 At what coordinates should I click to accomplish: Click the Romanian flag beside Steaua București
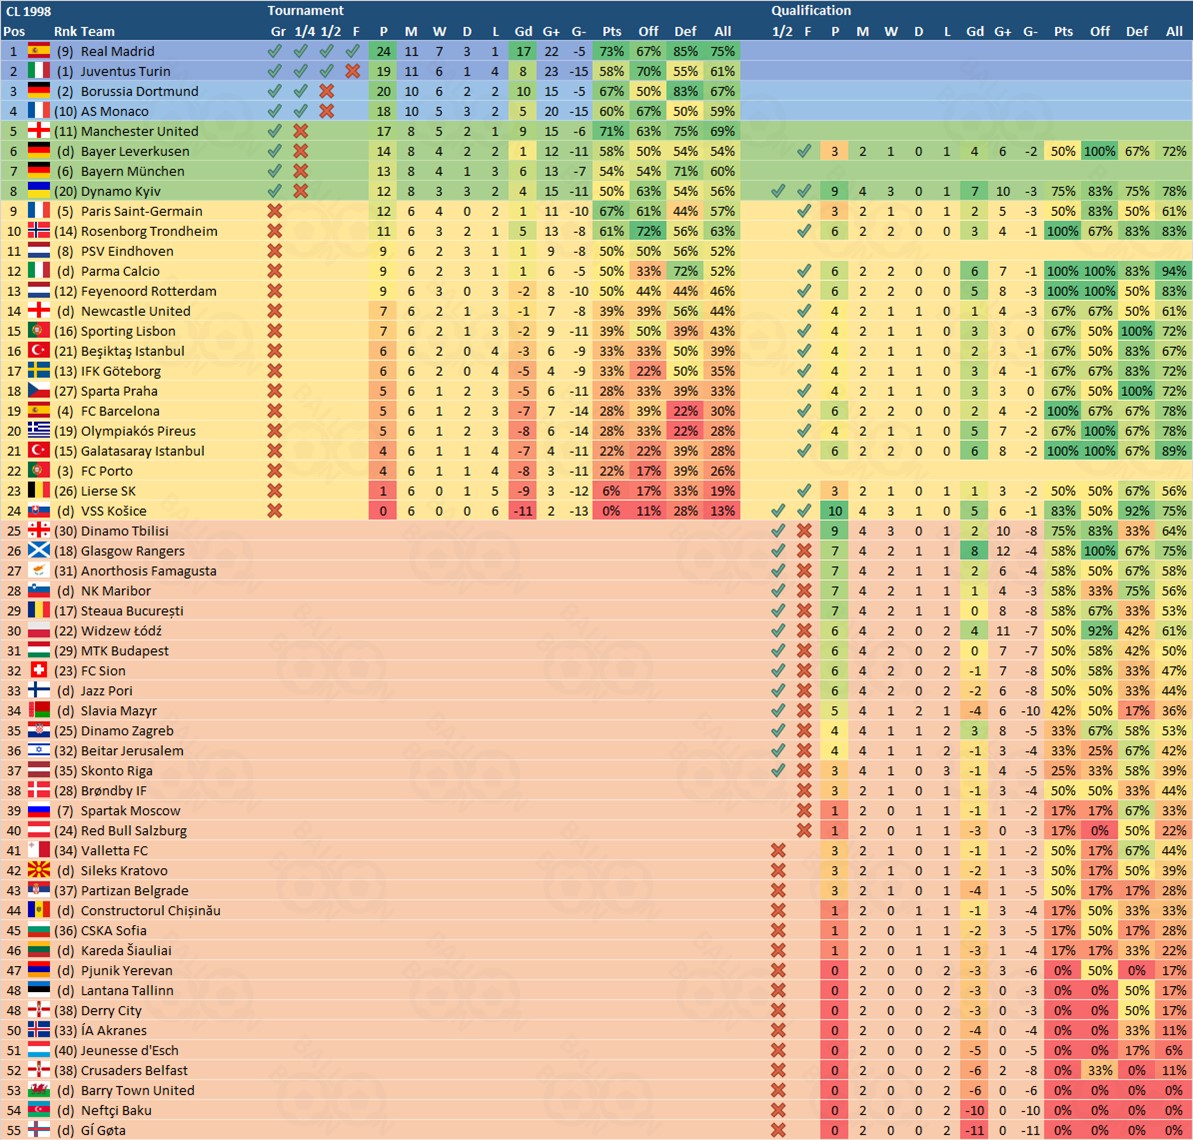[x=39, y=610]
